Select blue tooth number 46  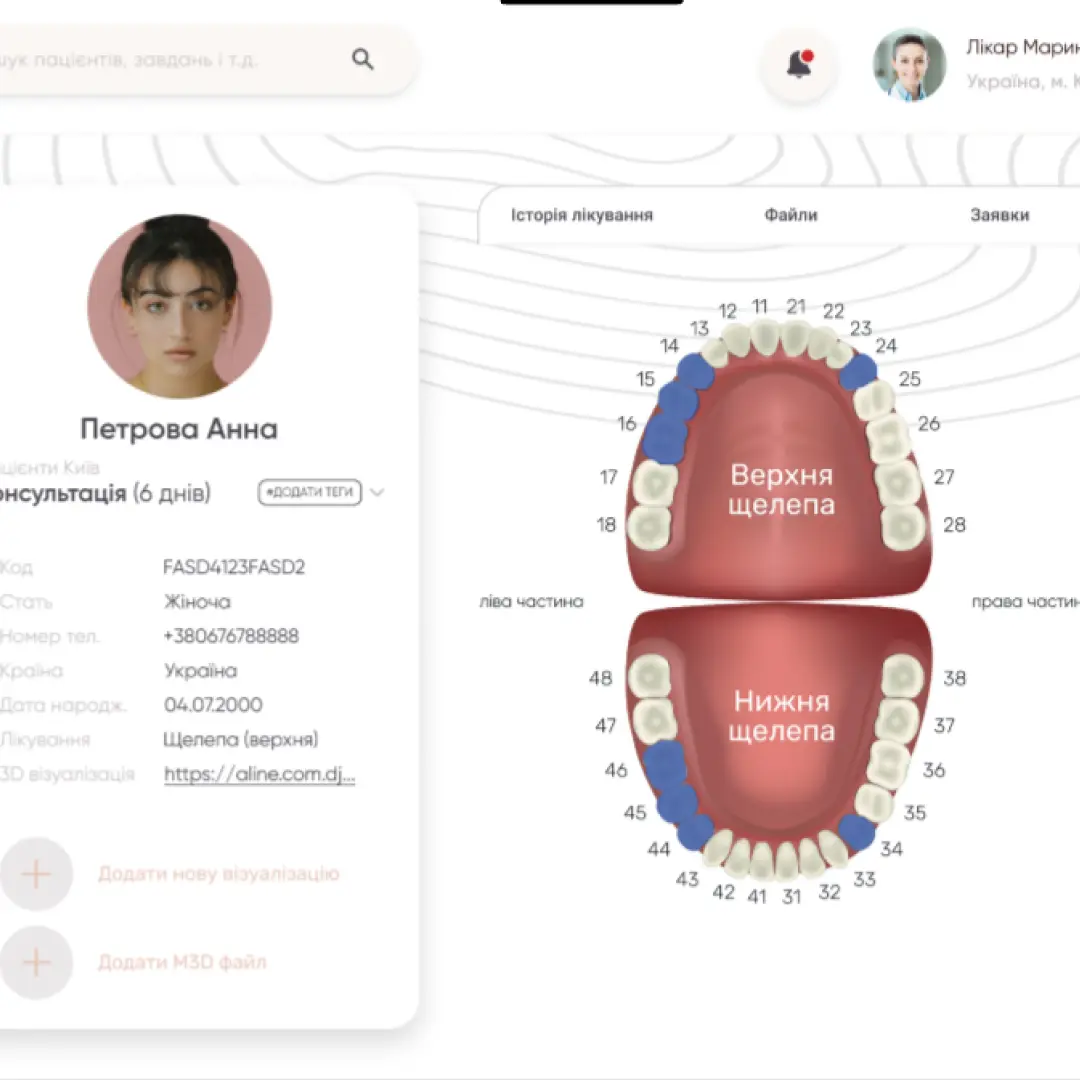click(x=664, y=765)
